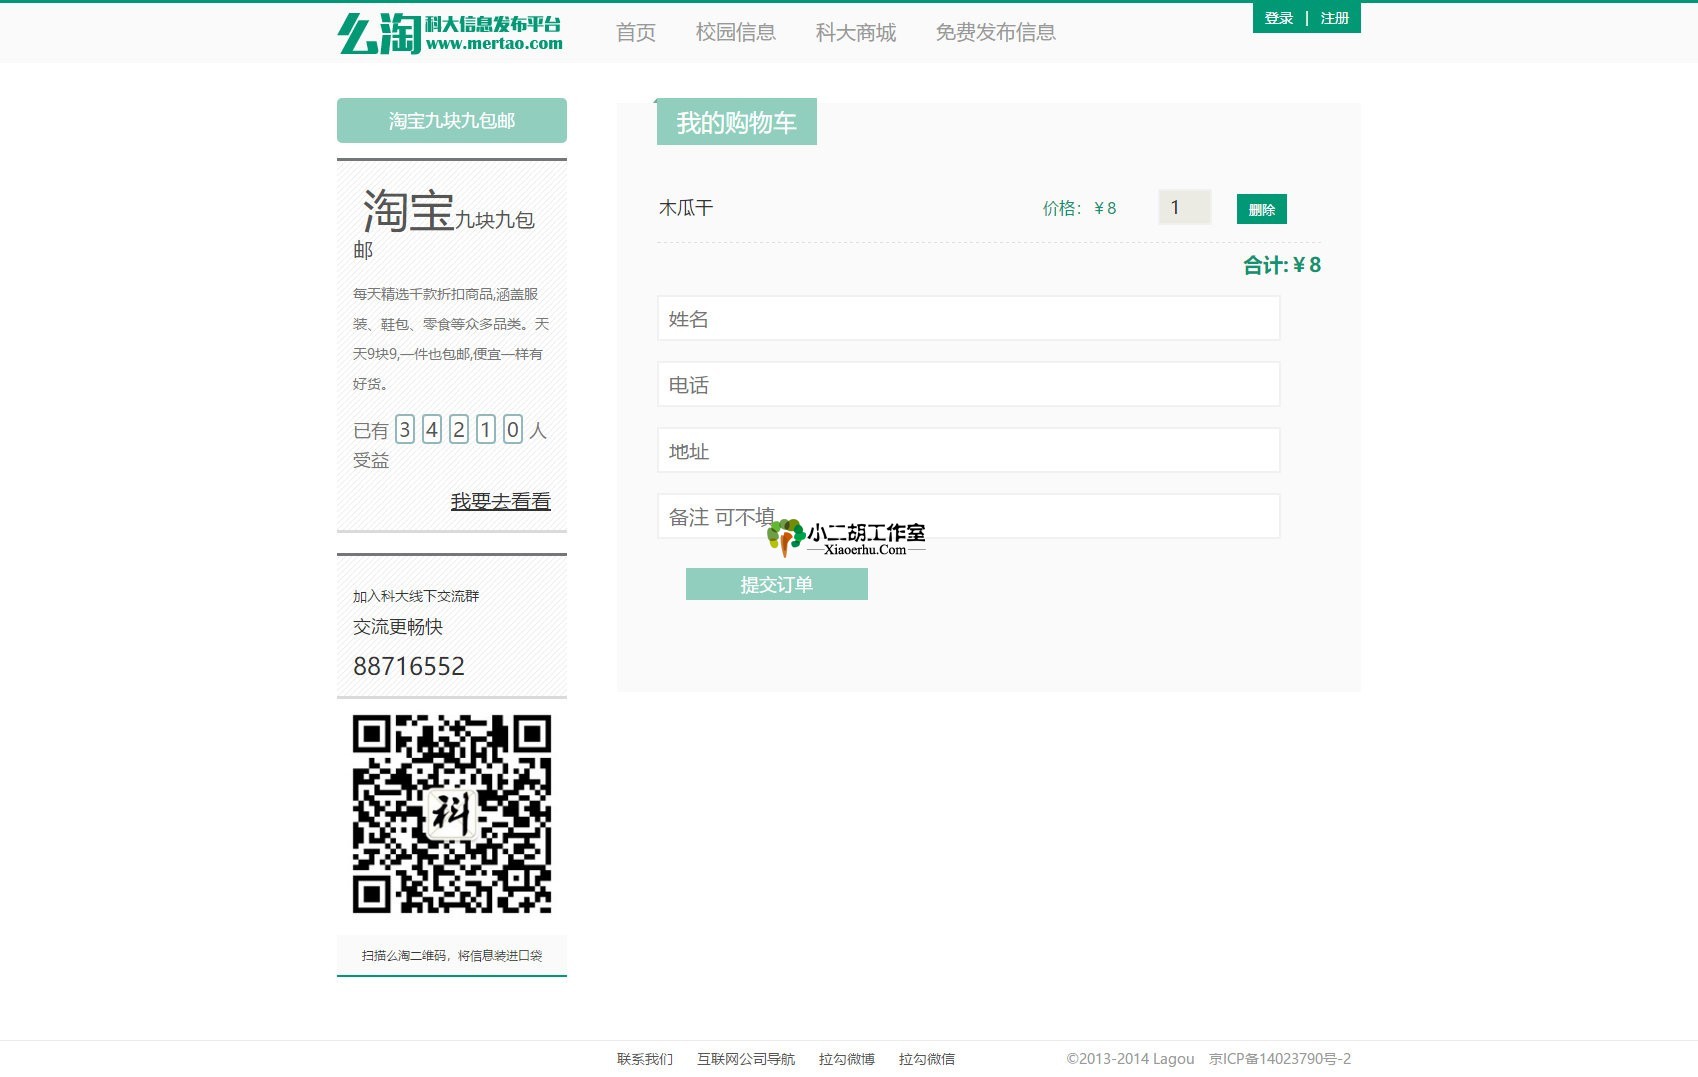Click the quantity field for 木瓜干

pyautogui.click(x=1184, y=207)
